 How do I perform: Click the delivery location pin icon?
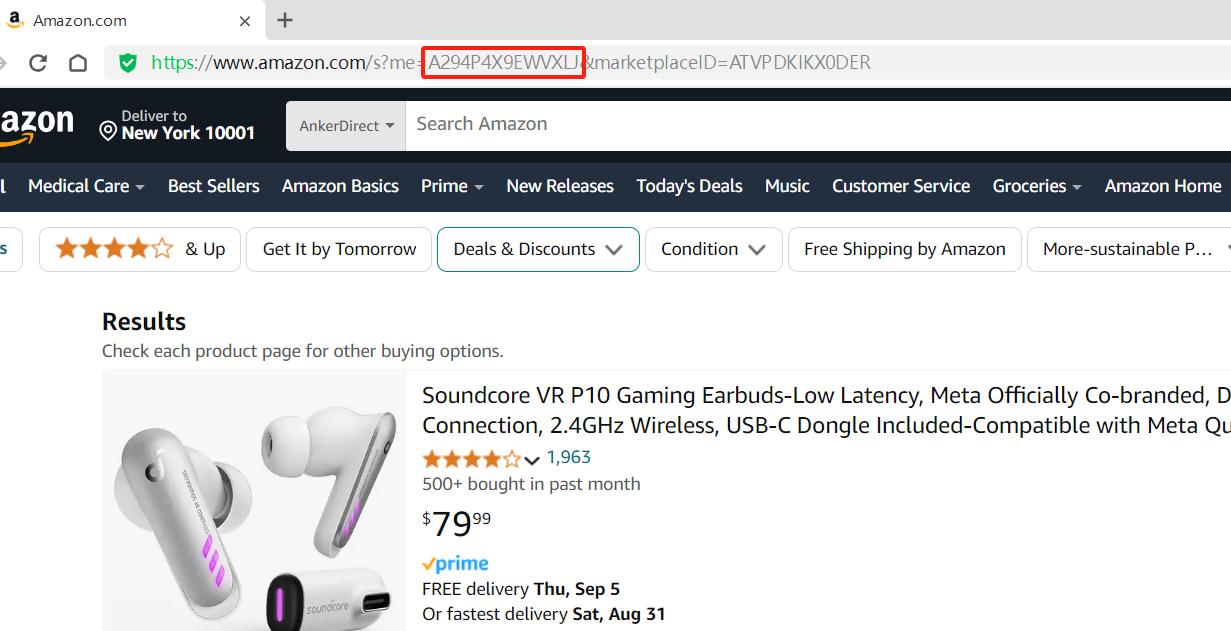[108, 131]
